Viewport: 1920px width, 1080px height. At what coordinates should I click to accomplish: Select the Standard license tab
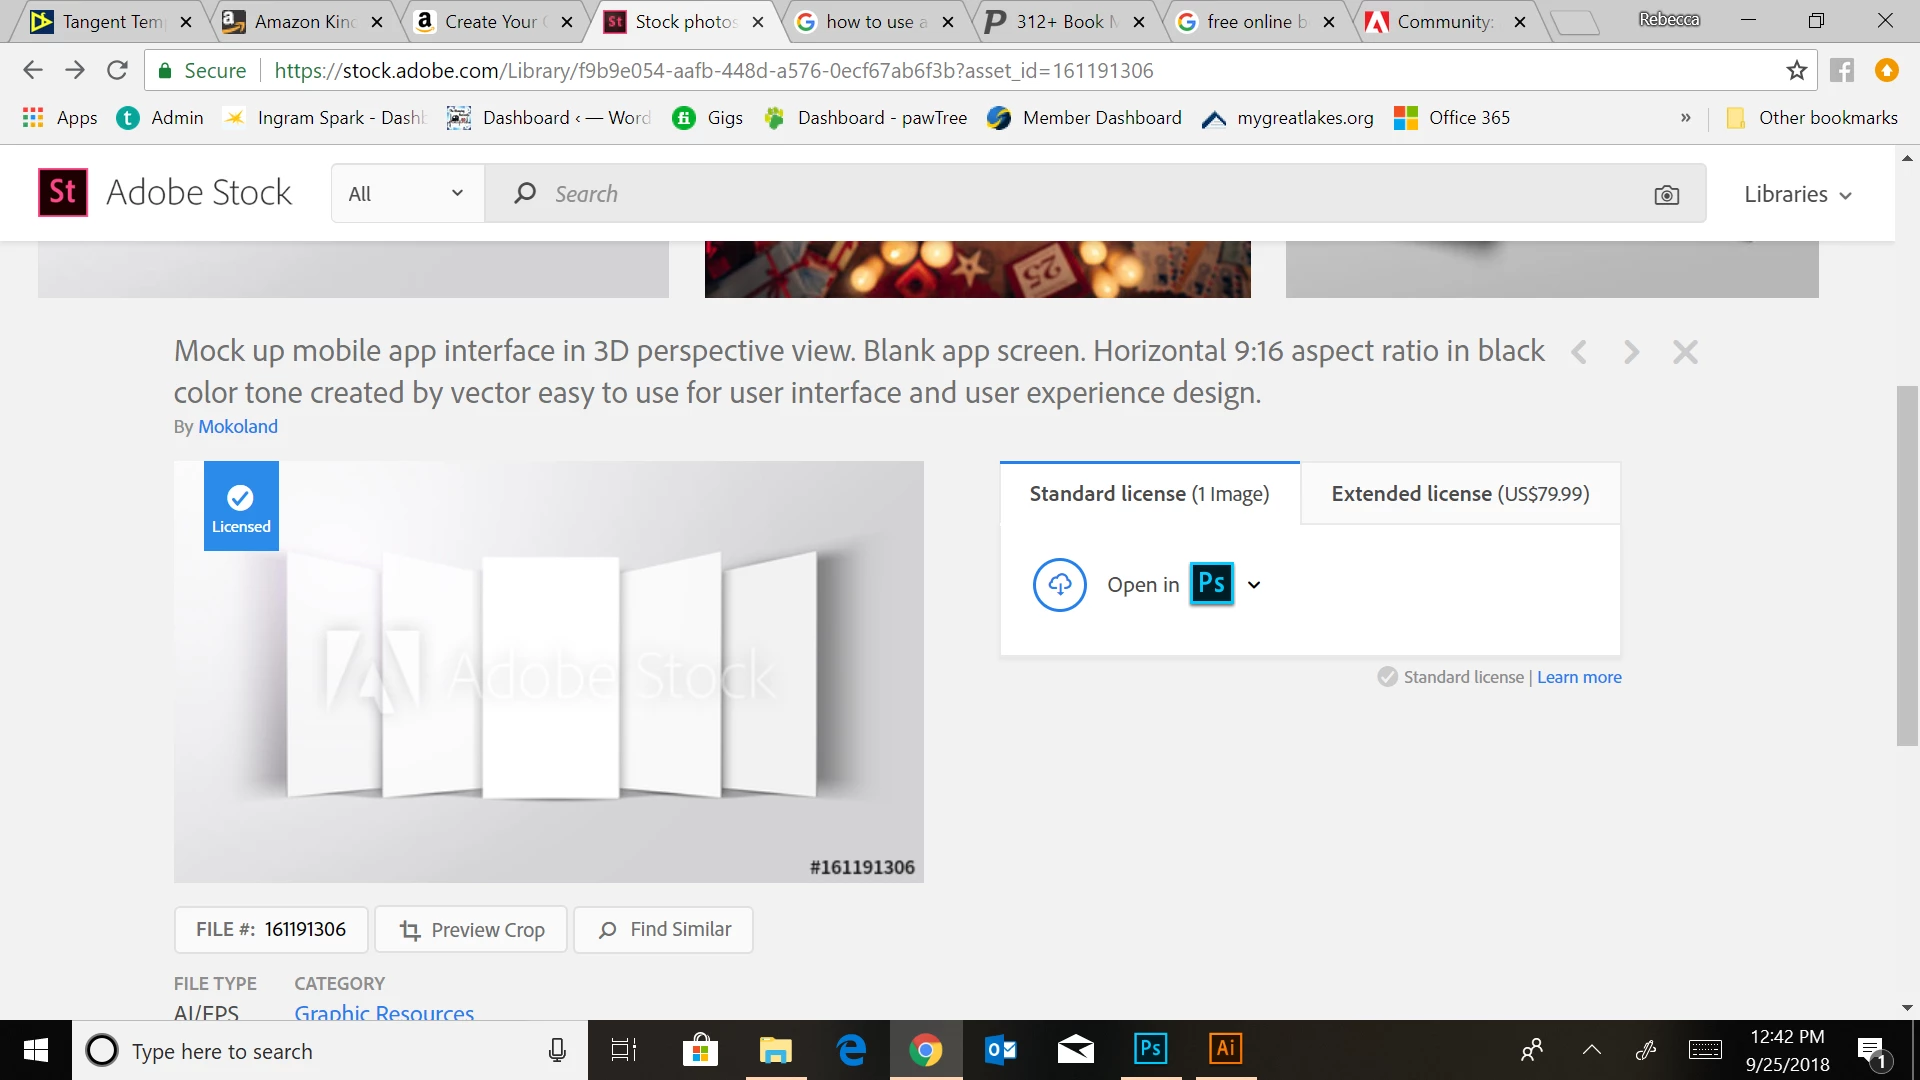click(x=1149, y=494)
